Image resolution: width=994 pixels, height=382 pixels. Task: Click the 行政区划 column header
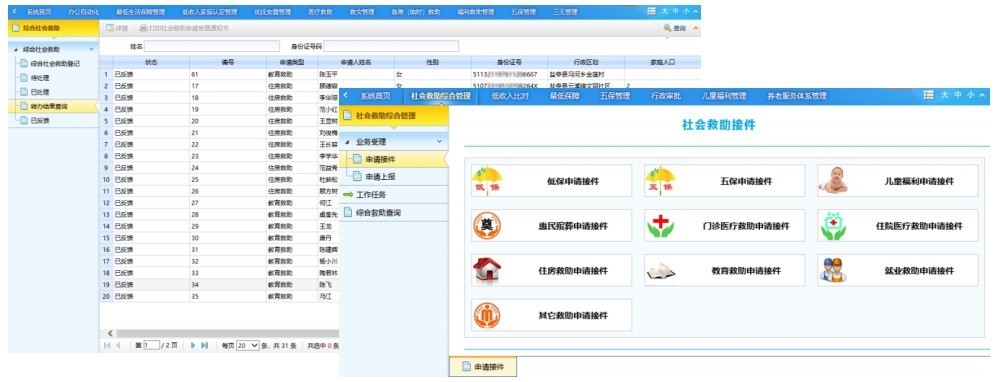click(x=586, y=62)
